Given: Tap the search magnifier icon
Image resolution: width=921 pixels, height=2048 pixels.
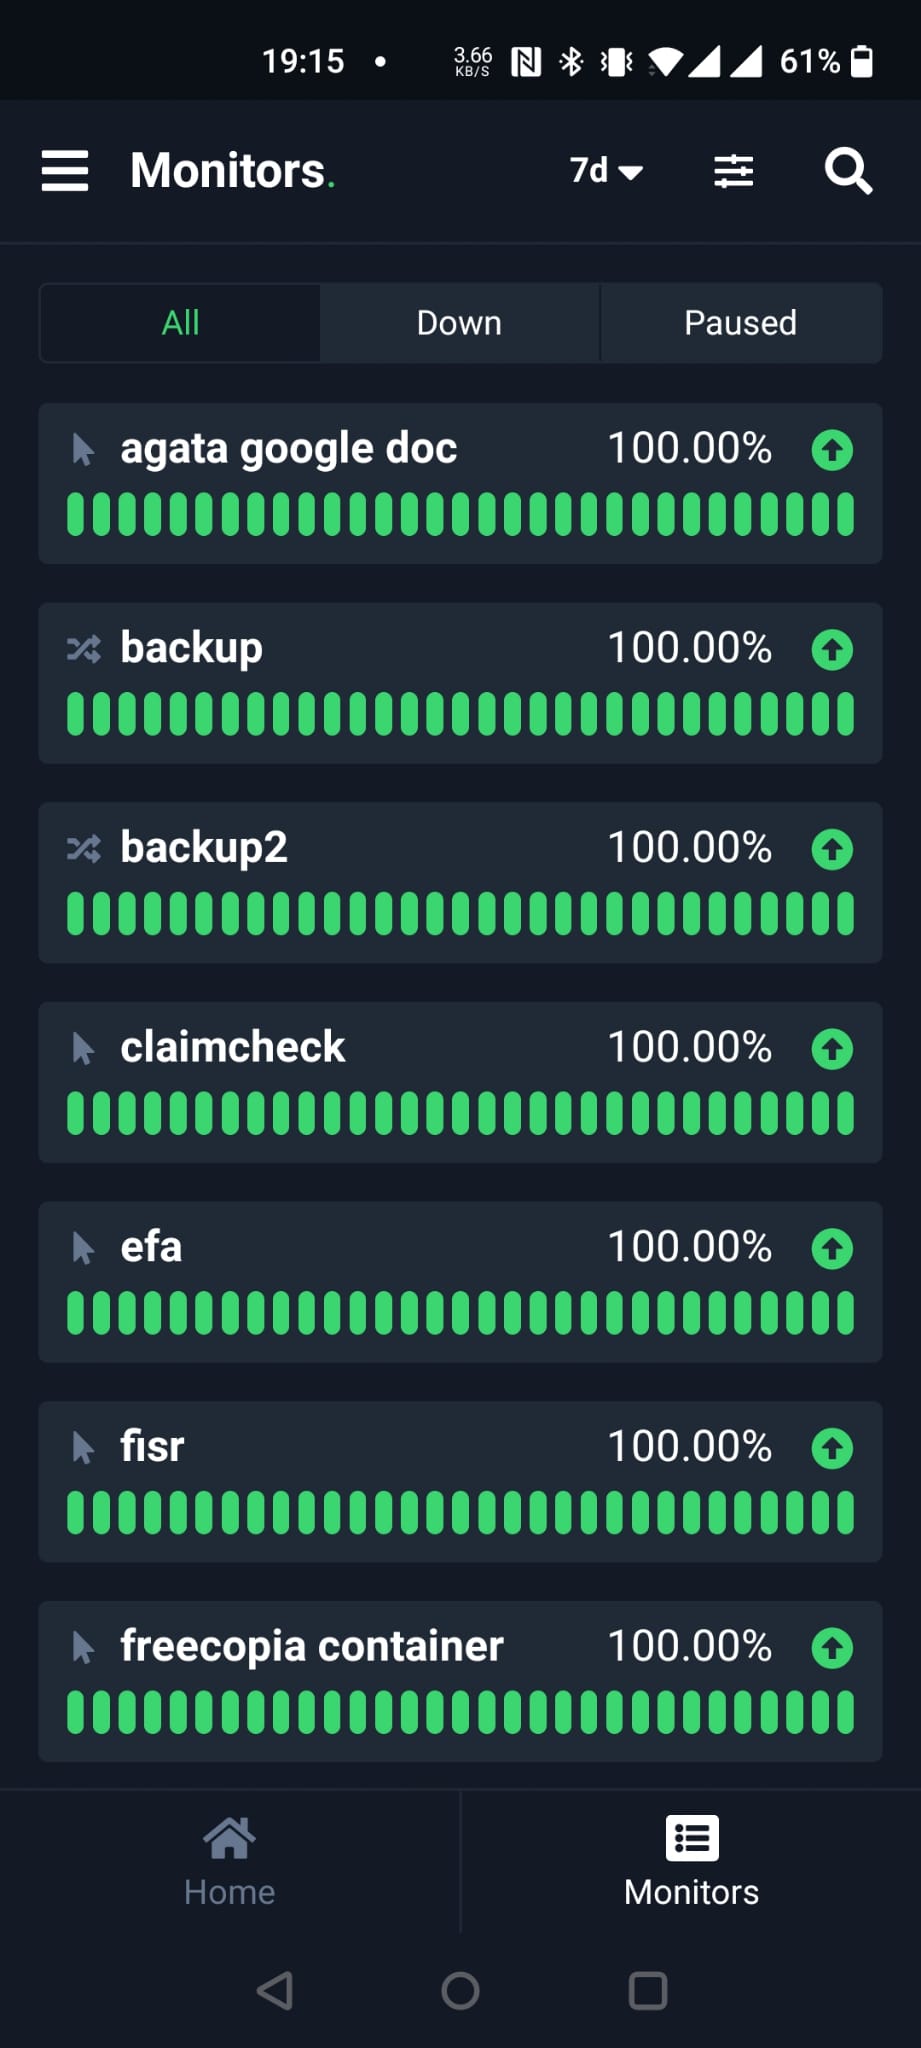Looking at the screenshot, I should click(848, 171).
